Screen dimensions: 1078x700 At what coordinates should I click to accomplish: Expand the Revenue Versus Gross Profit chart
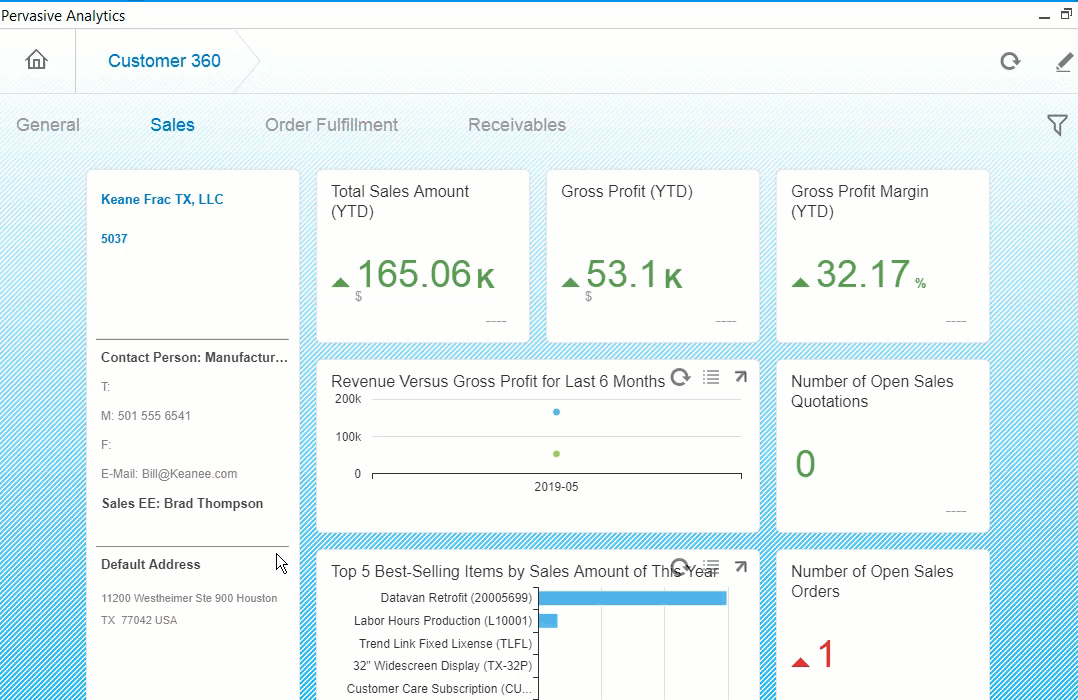(x=740, y=377)
